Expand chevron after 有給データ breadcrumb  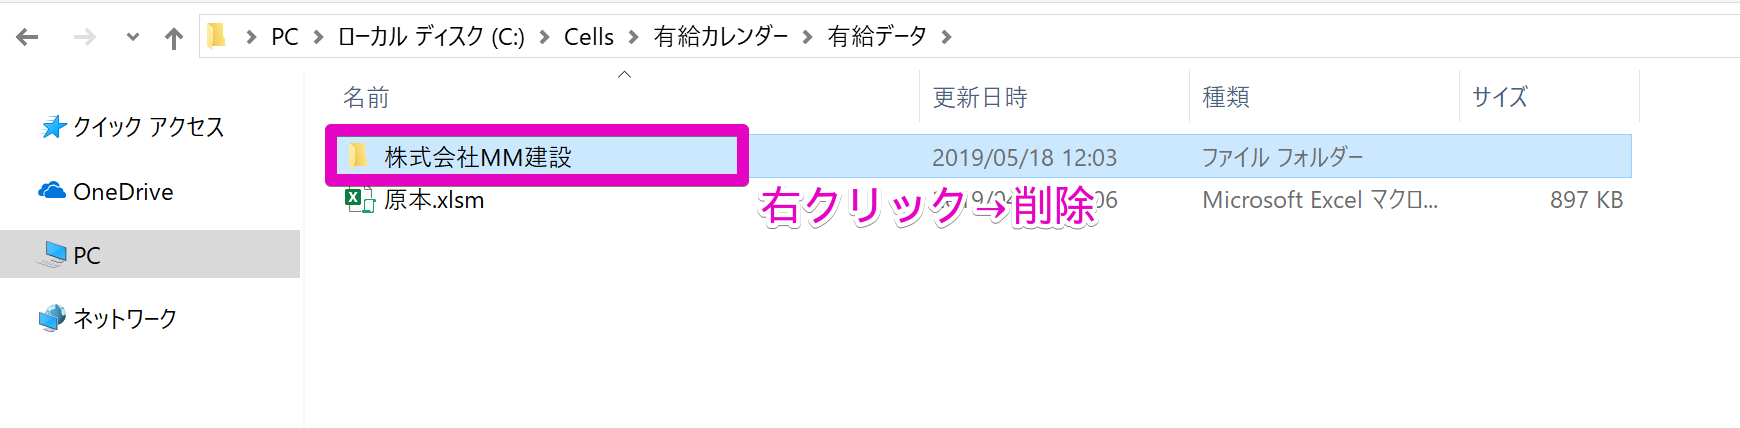pos(946,38)
